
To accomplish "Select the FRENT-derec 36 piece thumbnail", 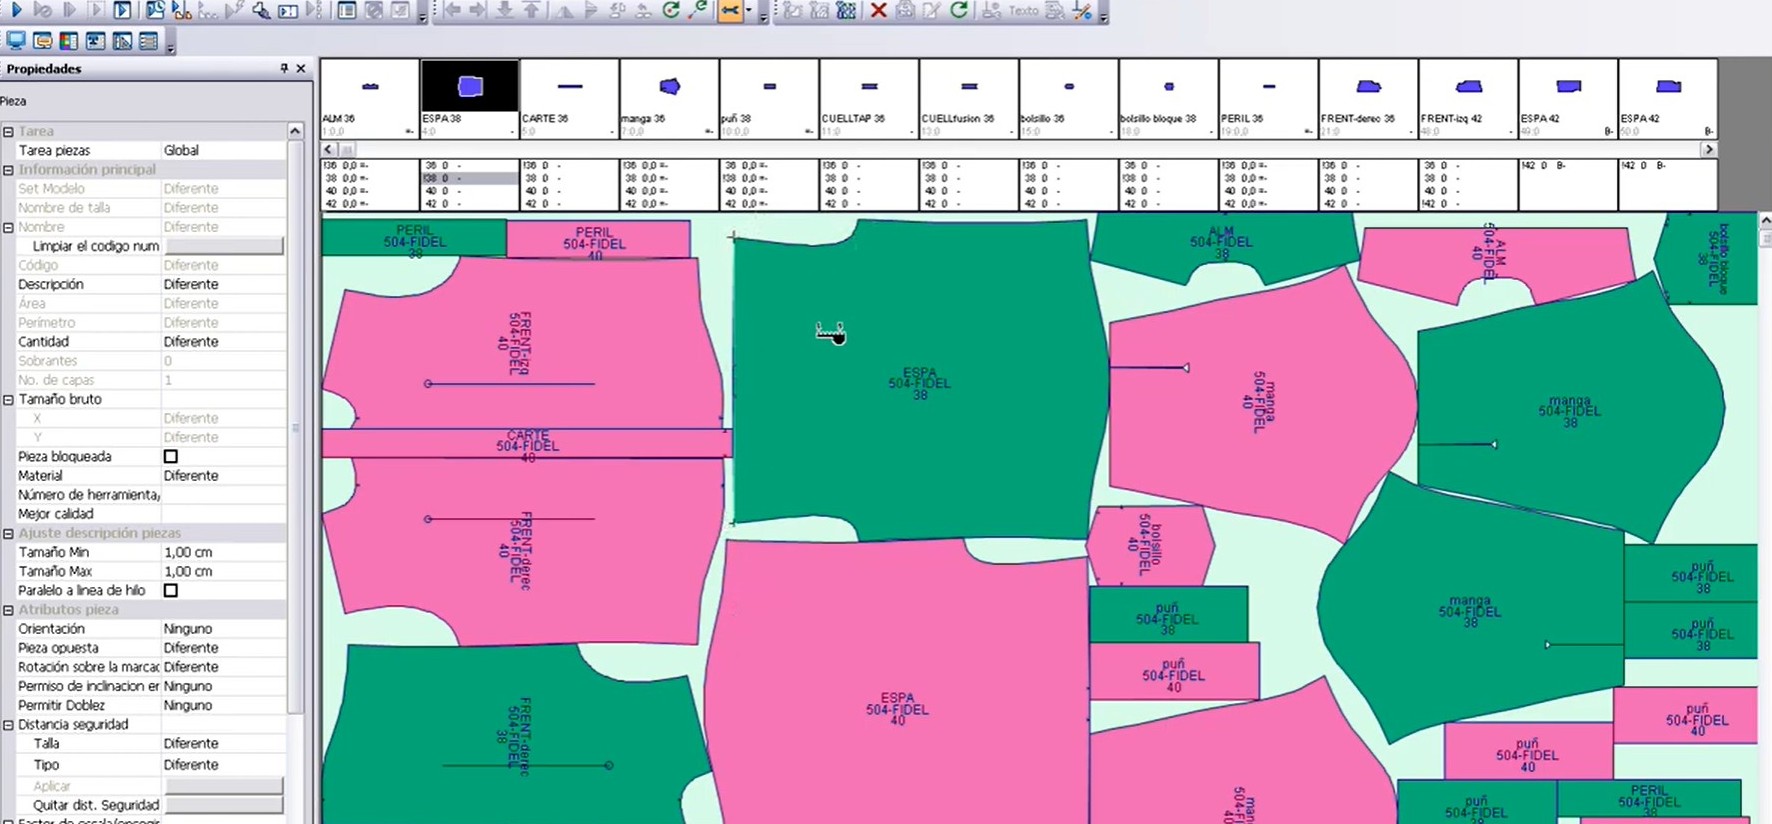I will pos(1367,98).
